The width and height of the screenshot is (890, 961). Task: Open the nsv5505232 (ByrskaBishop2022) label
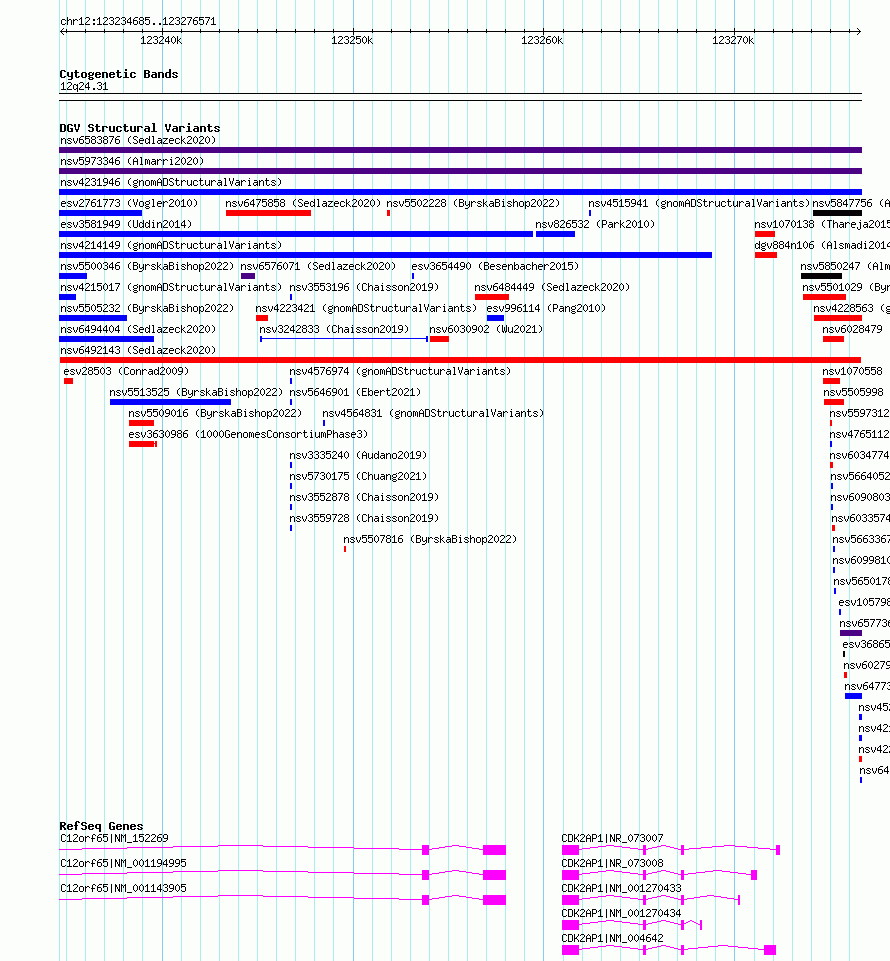click(147, 308)
